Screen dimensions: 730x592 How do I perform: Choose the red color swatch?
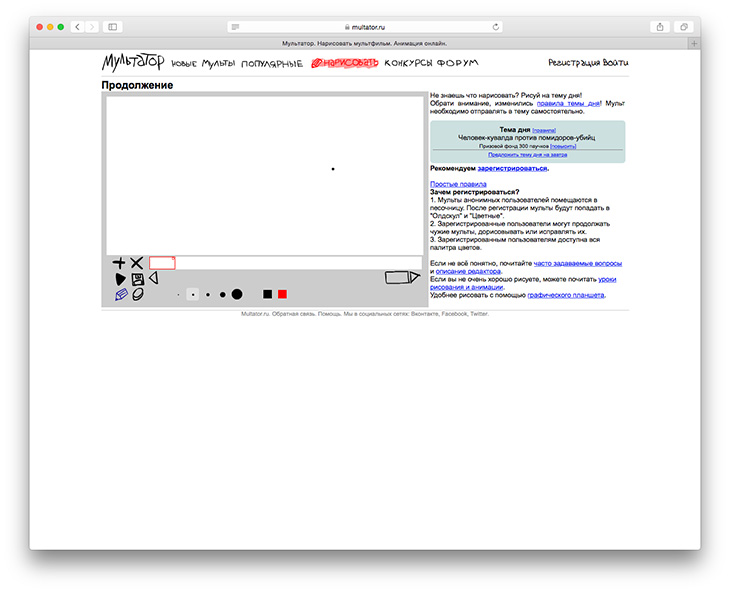click(x=282, y=294)
